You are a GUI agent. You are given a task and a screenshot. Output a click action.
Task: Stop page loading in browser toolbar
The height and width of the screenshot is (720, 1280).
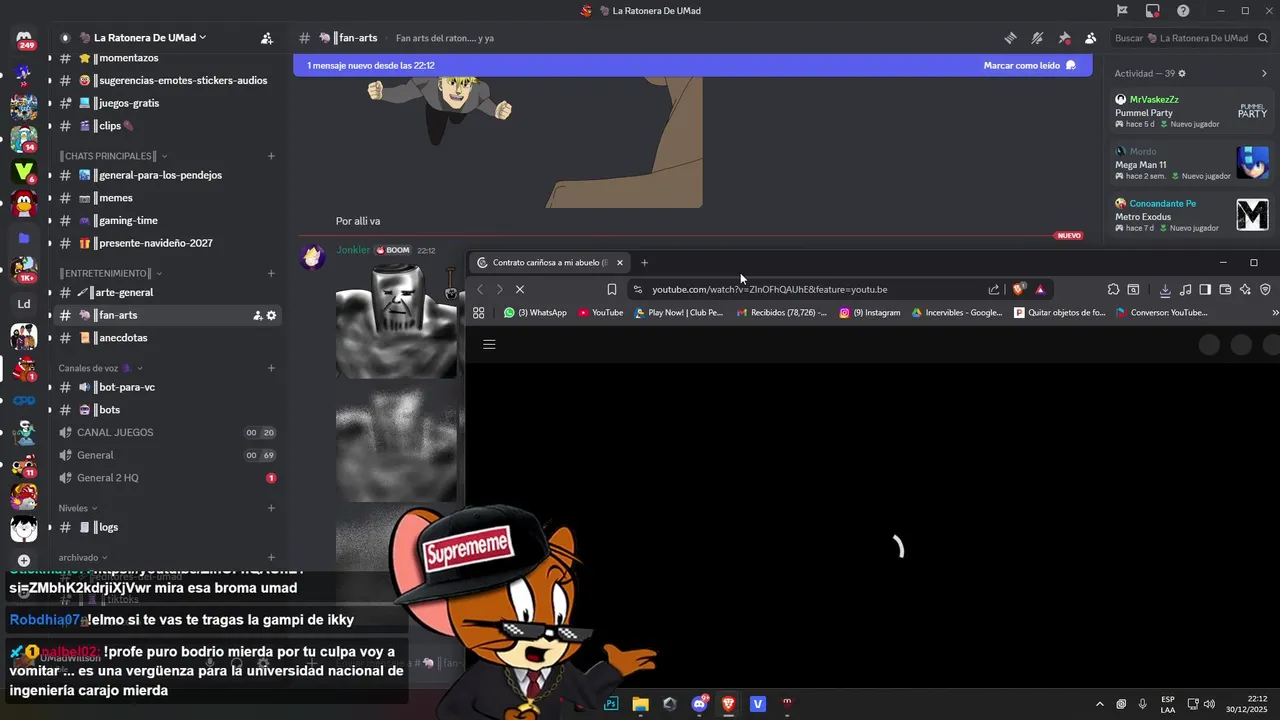coord(520,290)
